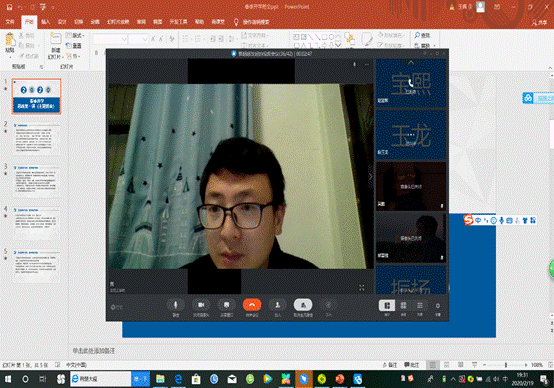Expand the shapes gallery with its More arrow

pos(338,45)
